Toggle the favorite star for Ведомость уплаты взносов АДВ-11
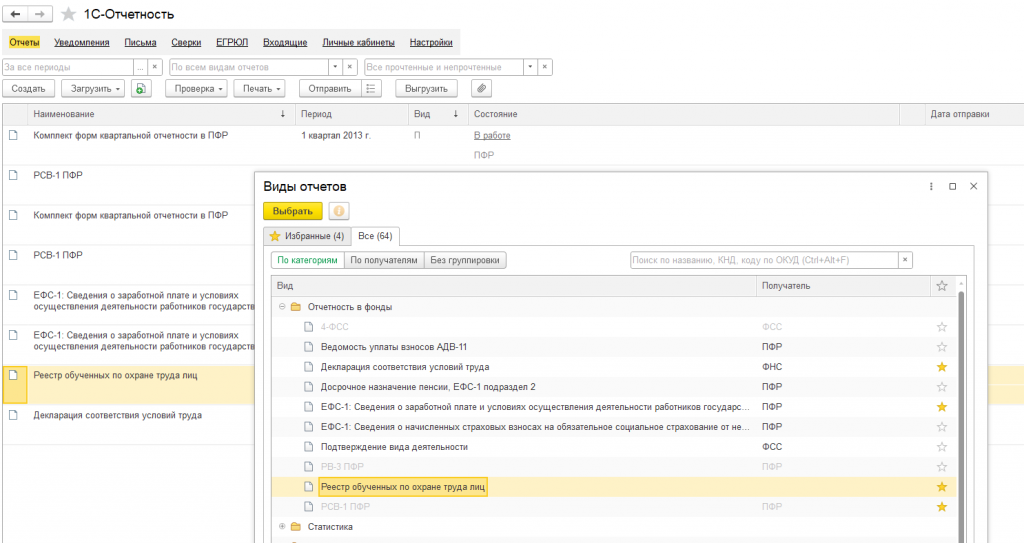1024x543 pixels. point(942,347)
